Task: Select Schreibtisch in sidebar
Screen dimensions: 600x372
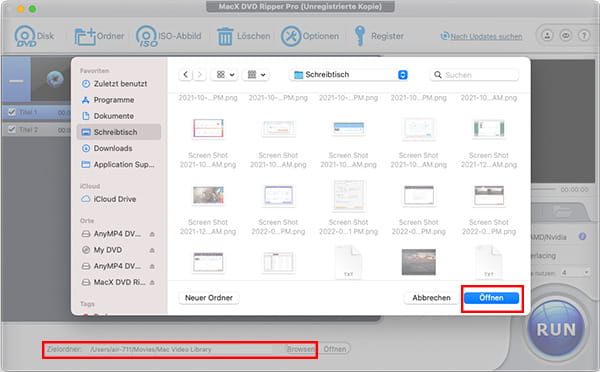Action: pyautogui.click(x=119, y=132)
